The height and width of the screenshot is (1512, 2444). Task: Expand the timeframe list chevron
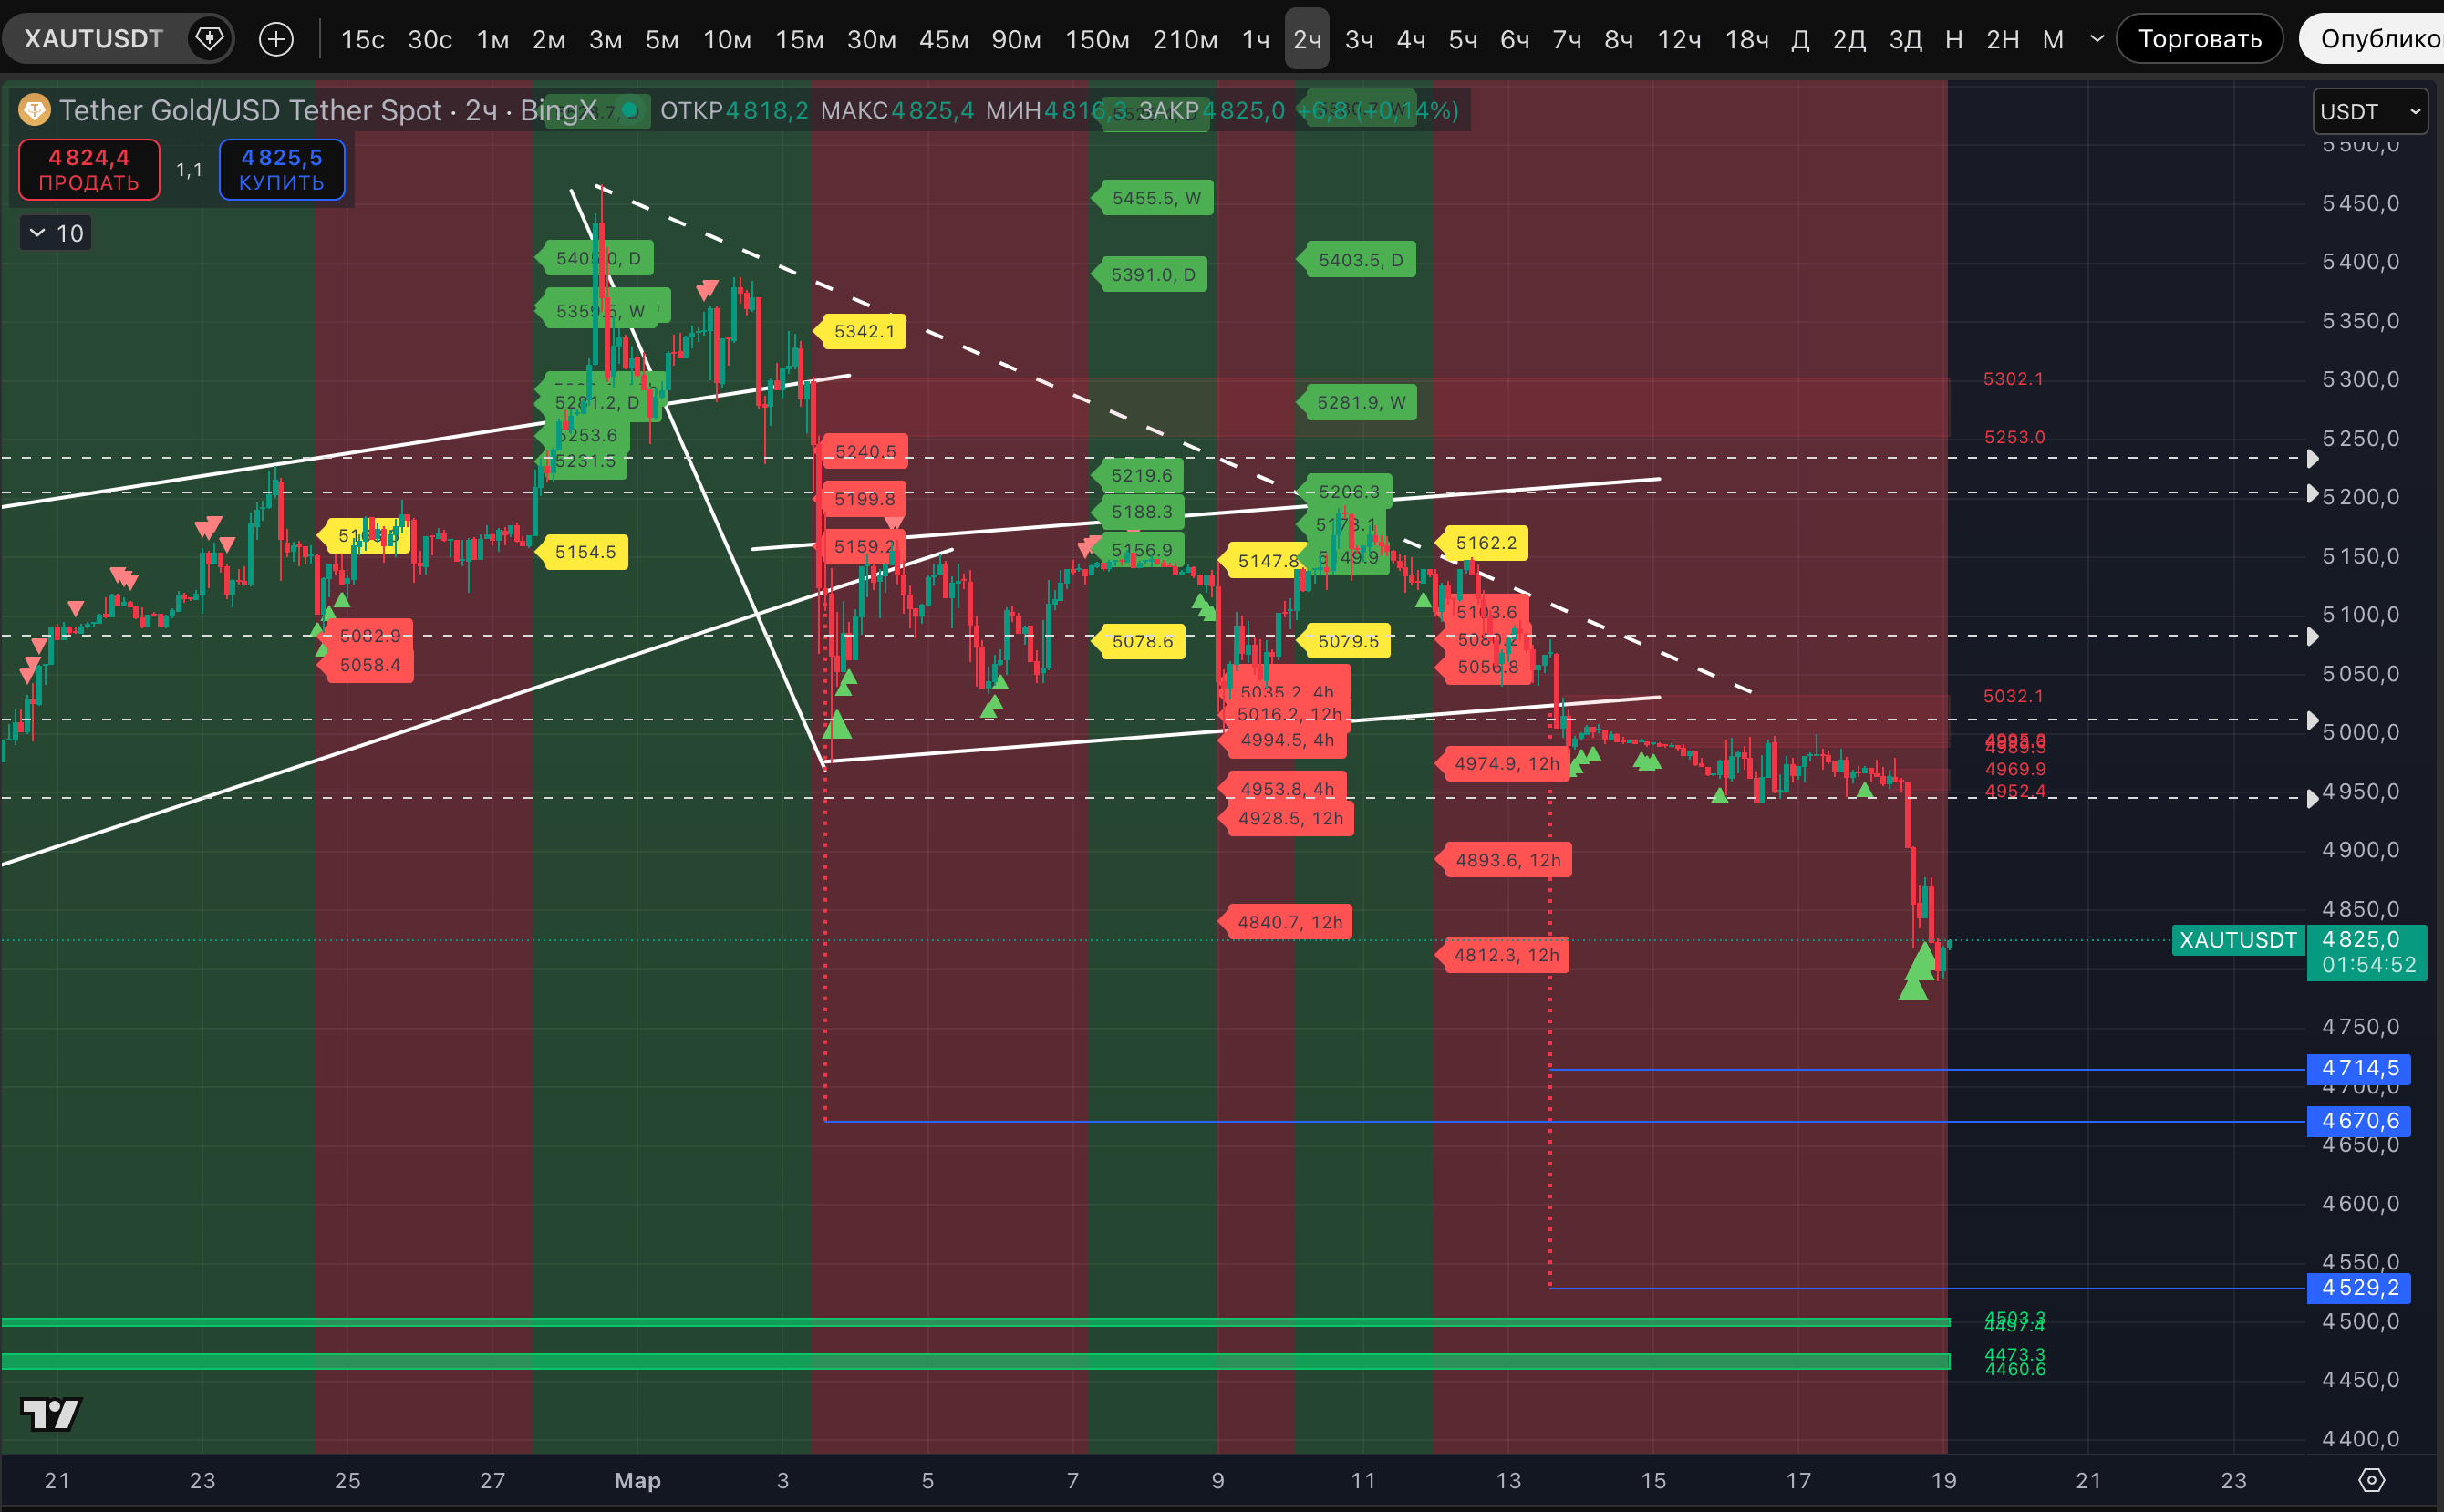click(2097, 39)
